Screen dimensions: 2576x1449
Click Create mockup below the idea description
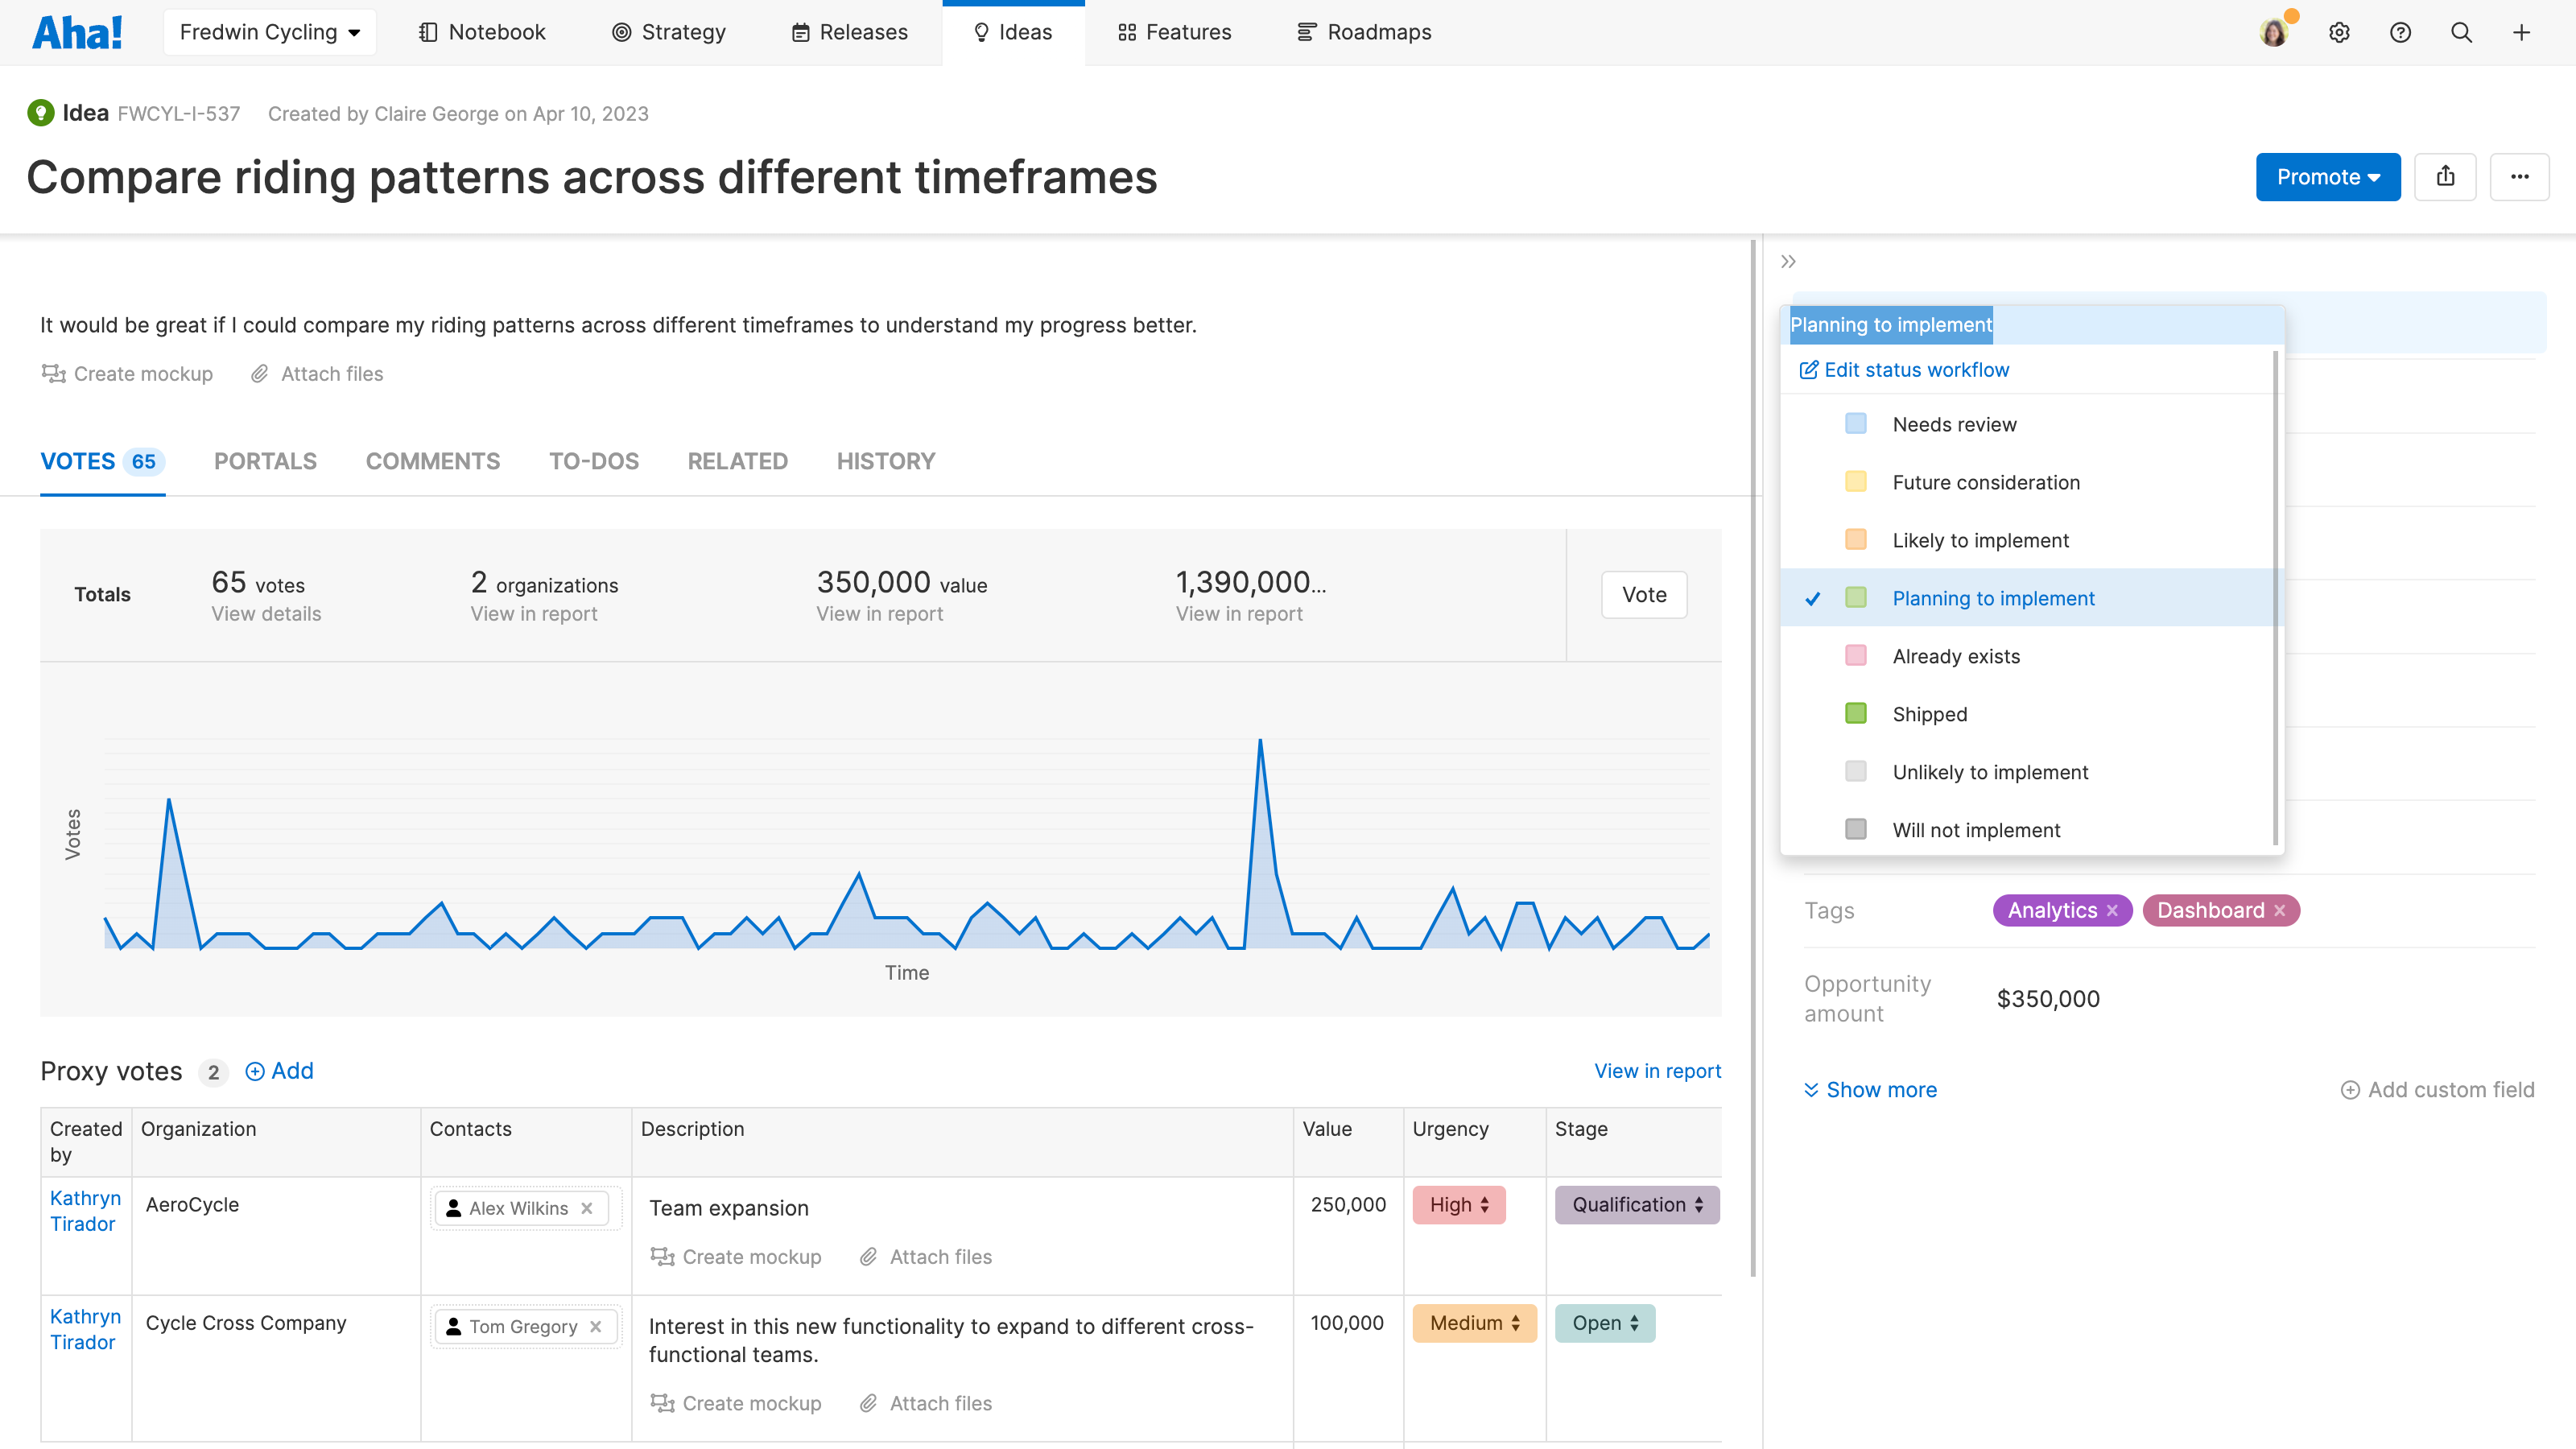click(x=127, y=374)
